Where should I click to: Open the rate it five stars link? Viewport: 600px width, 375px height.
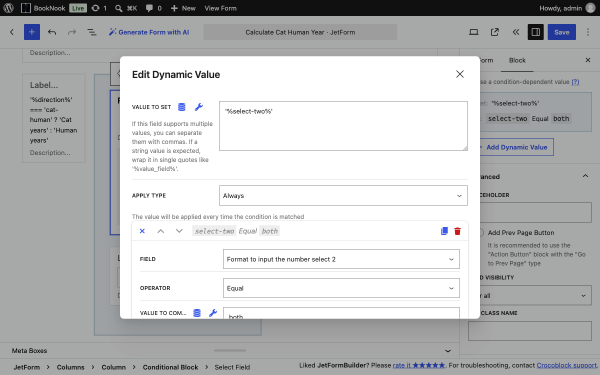coord(419,365)
